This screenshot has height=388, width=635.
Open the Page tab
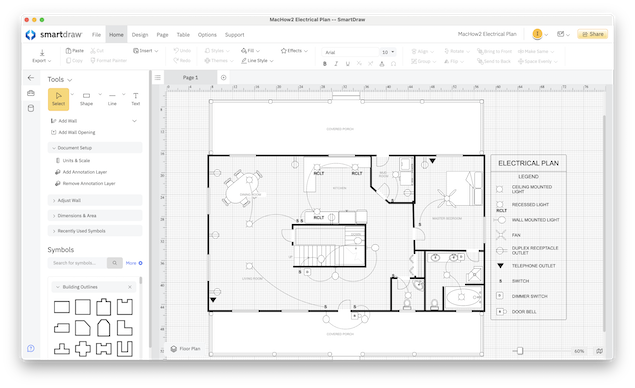(162, 35)
